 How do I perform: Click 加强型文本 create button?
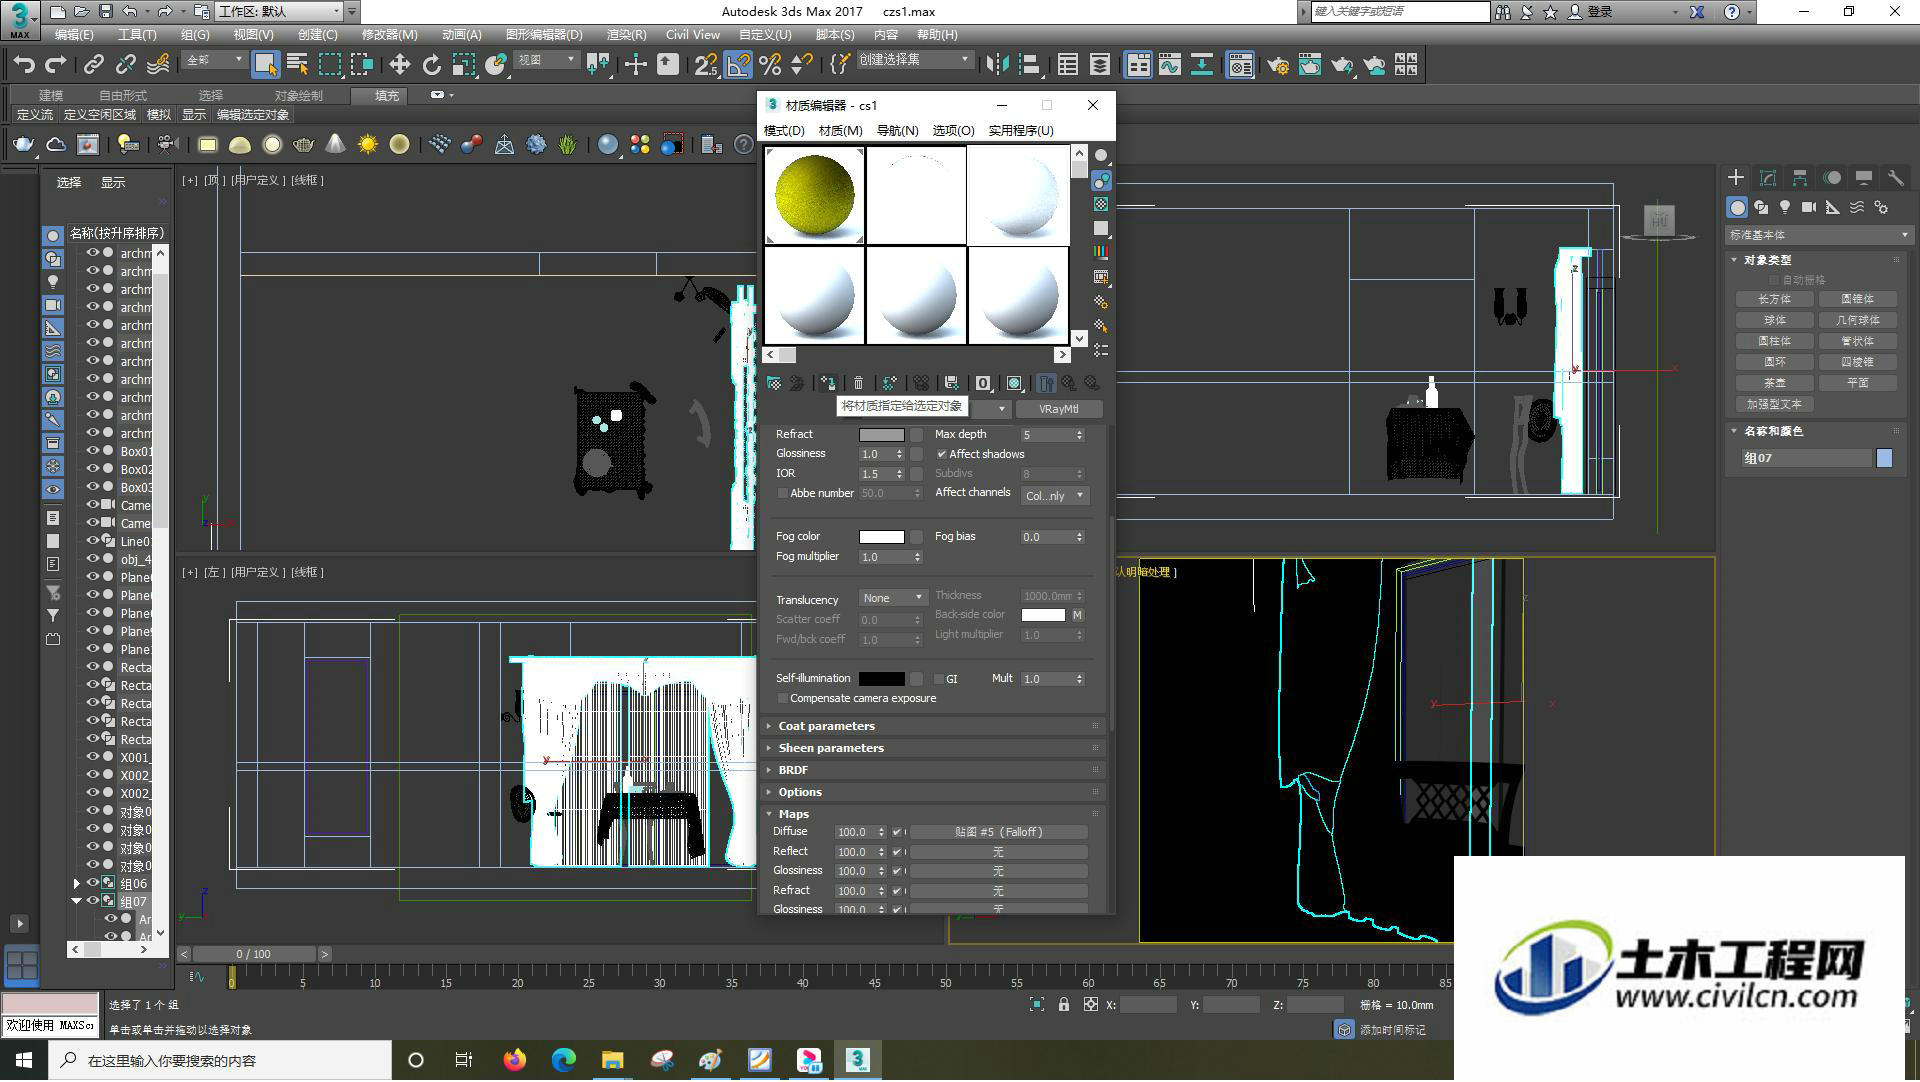click(x=1774, y=404)
